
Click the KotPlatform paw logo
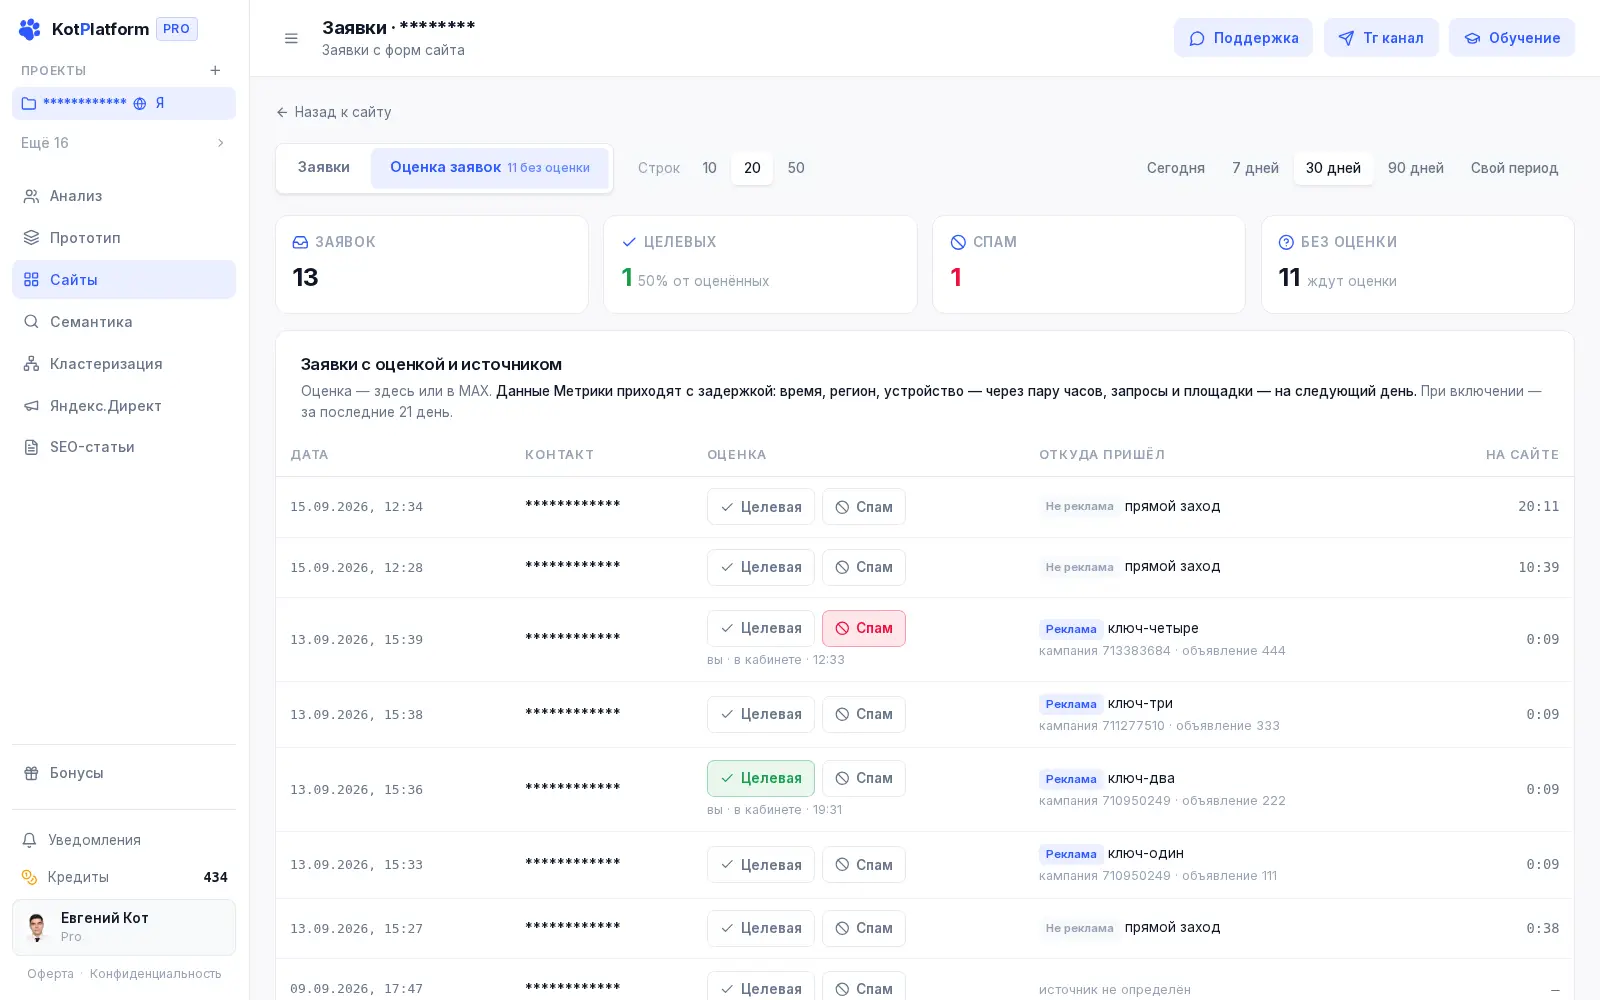30,29
